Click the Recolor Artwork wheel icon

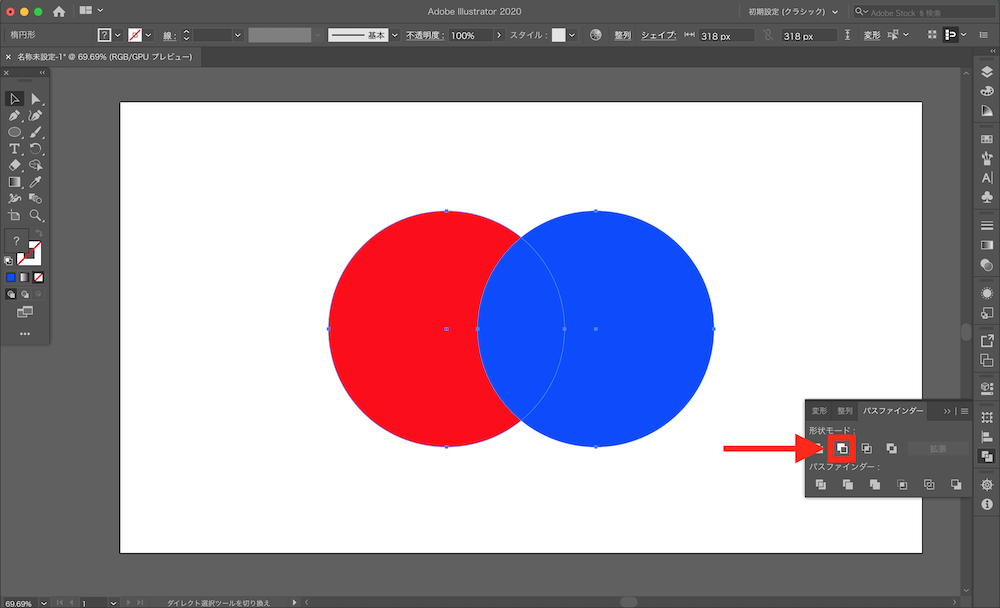[596, 35]
